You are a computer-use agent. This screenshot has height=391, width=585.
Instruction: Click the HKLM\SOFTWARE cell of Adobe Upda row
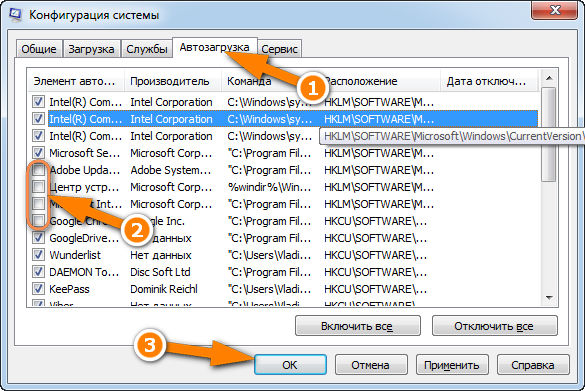pos(379,170)
